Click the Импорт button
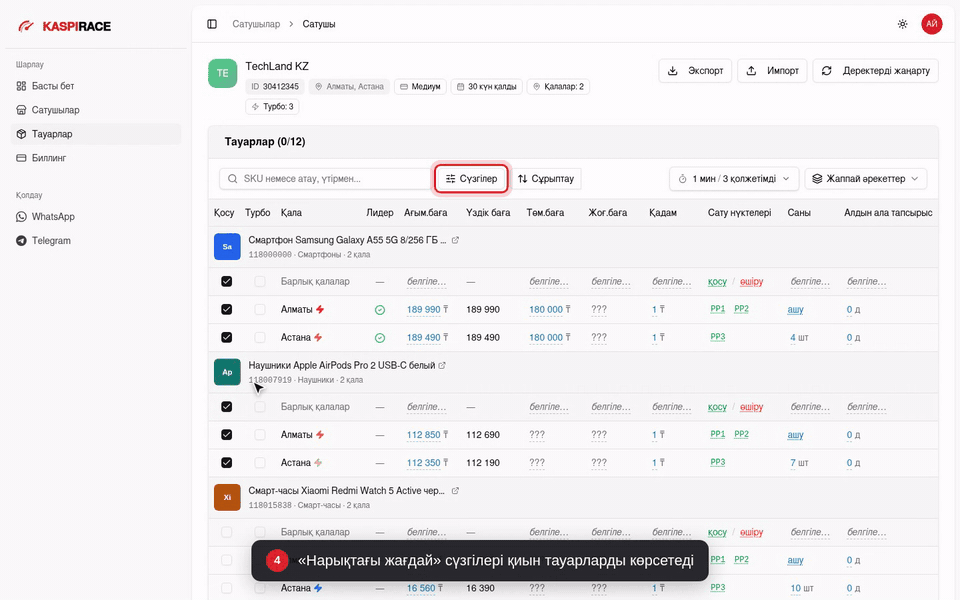The height and width of the screenshot is (600, 960). 772,70
